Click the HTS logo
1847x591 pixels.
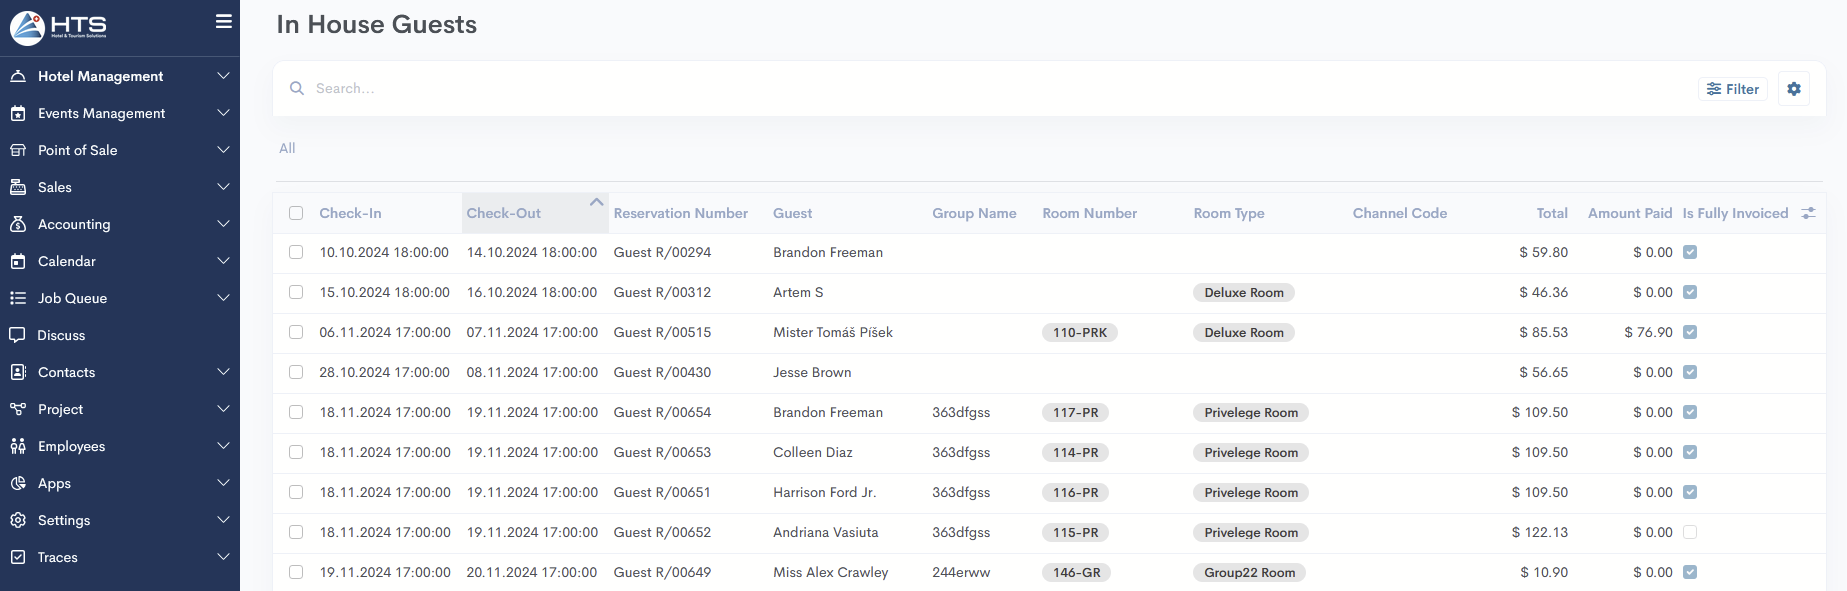coord(59,28)
